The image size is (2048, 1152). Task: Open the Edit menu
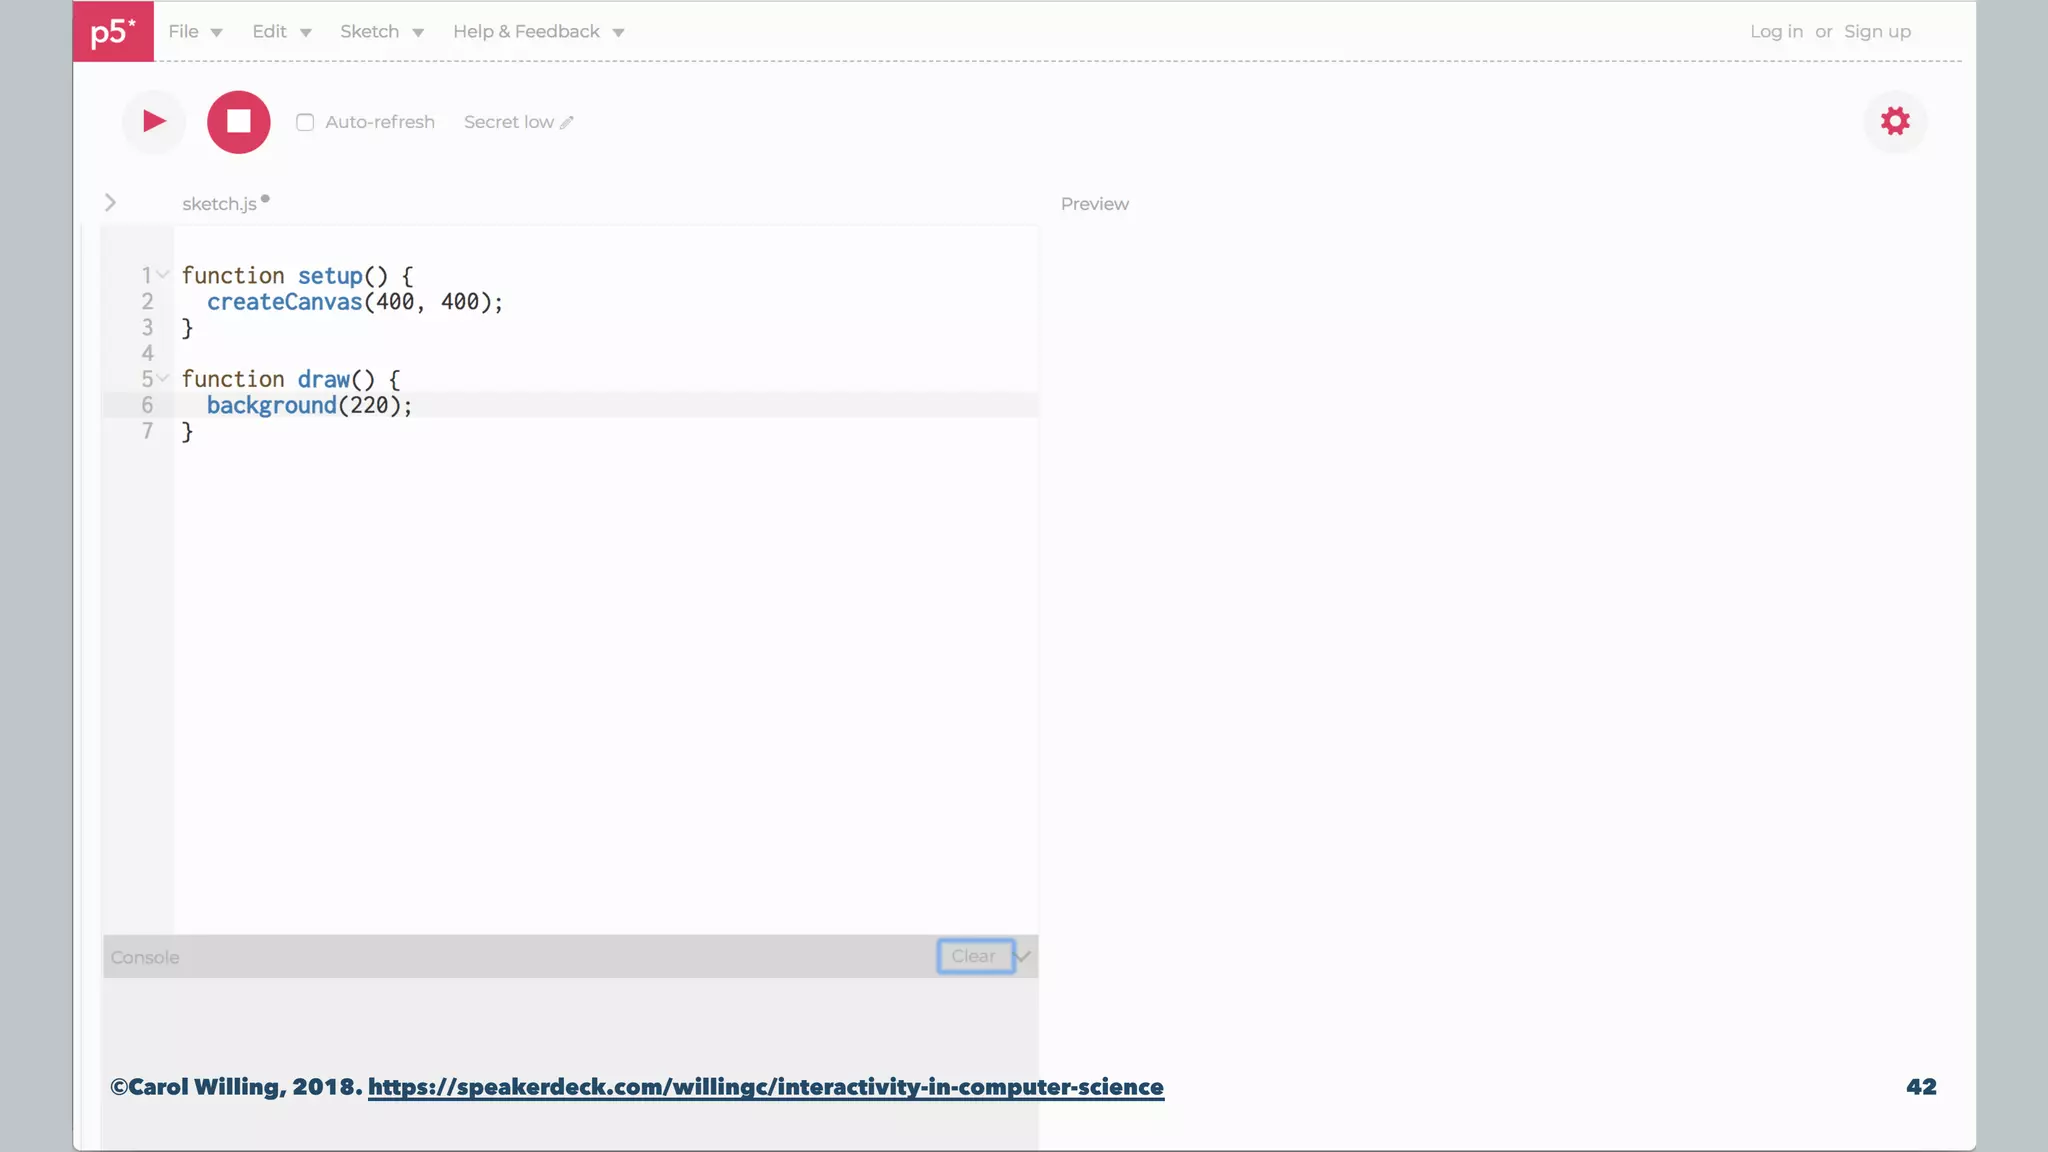pos(281,32)
